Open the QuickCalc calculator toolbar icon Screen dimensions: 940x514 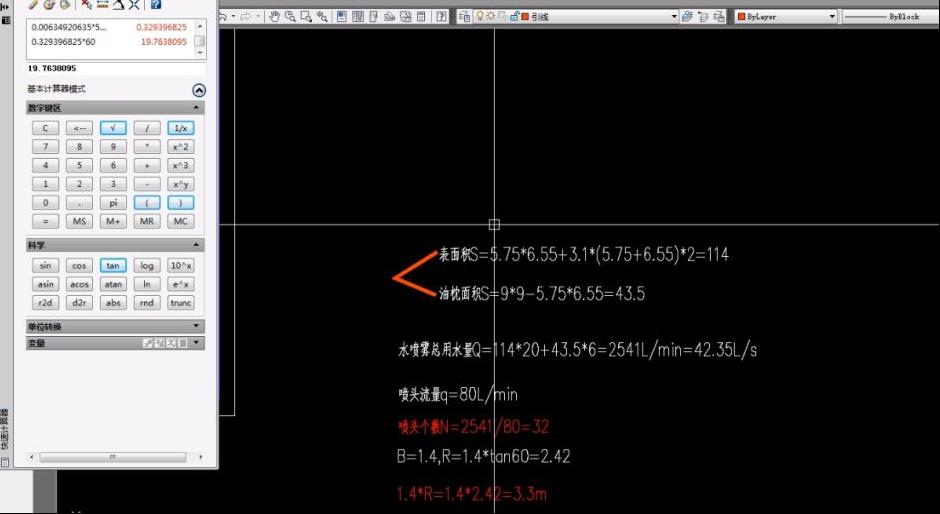(x=421, y=17)
